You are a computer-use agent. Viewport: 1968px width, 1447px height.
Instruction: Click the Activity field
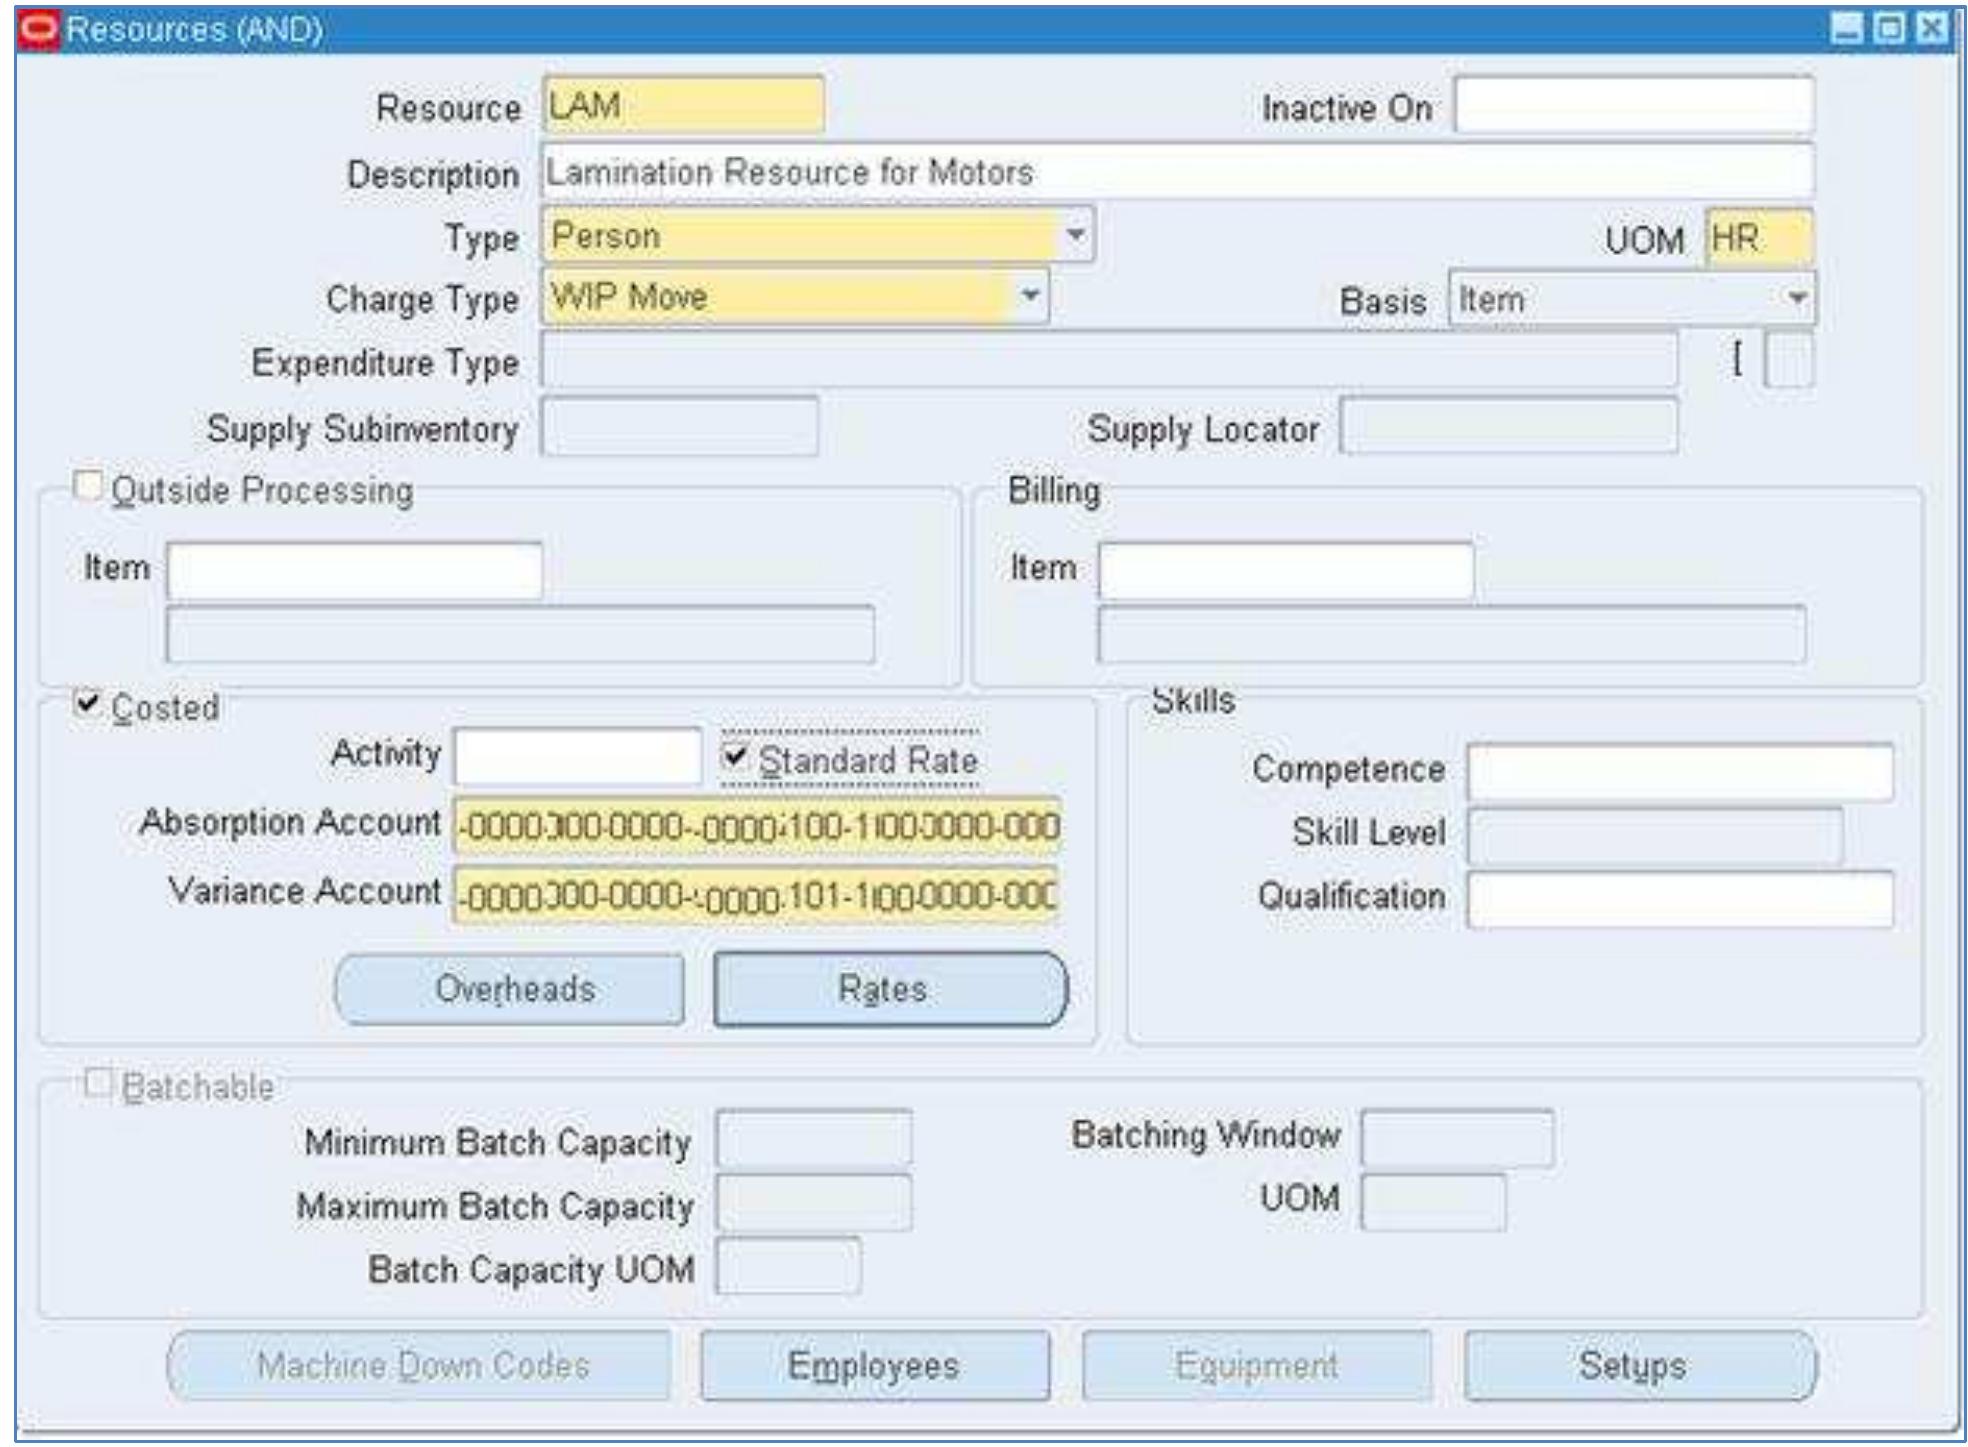click(578, 756)
